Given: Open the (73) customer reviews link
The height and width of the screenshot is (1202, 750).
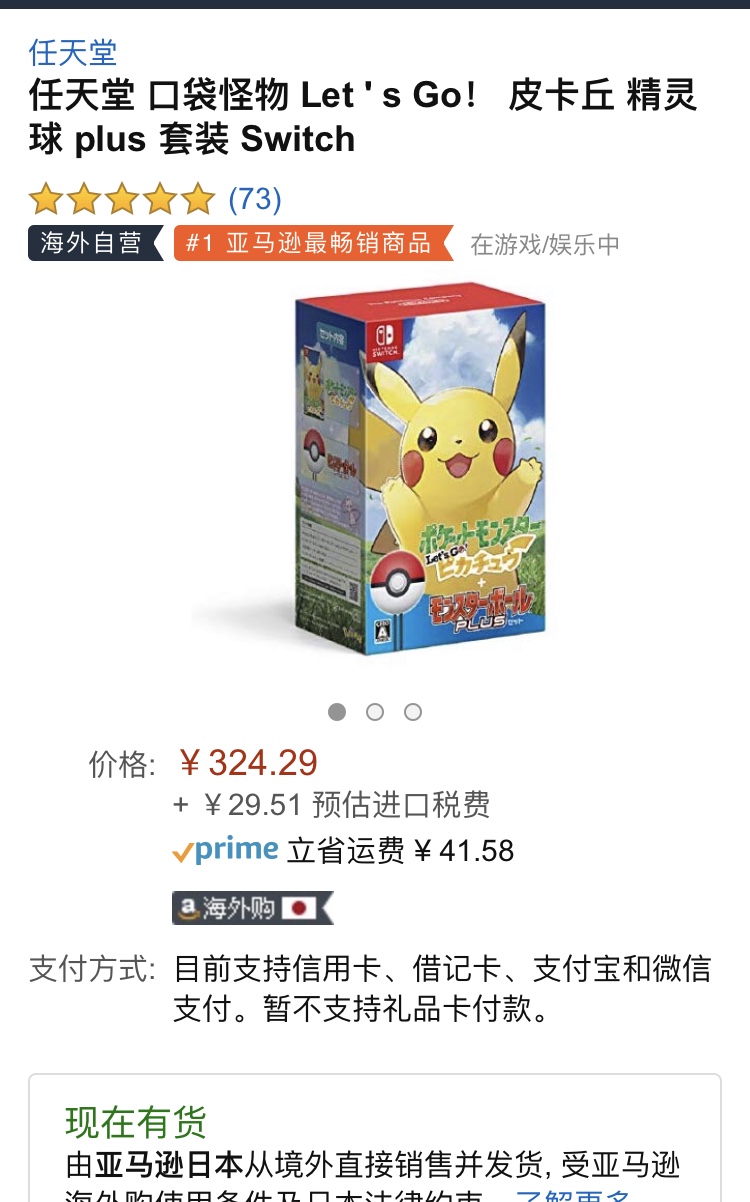Looking at the screenshot, I should [x=255, y=199].
